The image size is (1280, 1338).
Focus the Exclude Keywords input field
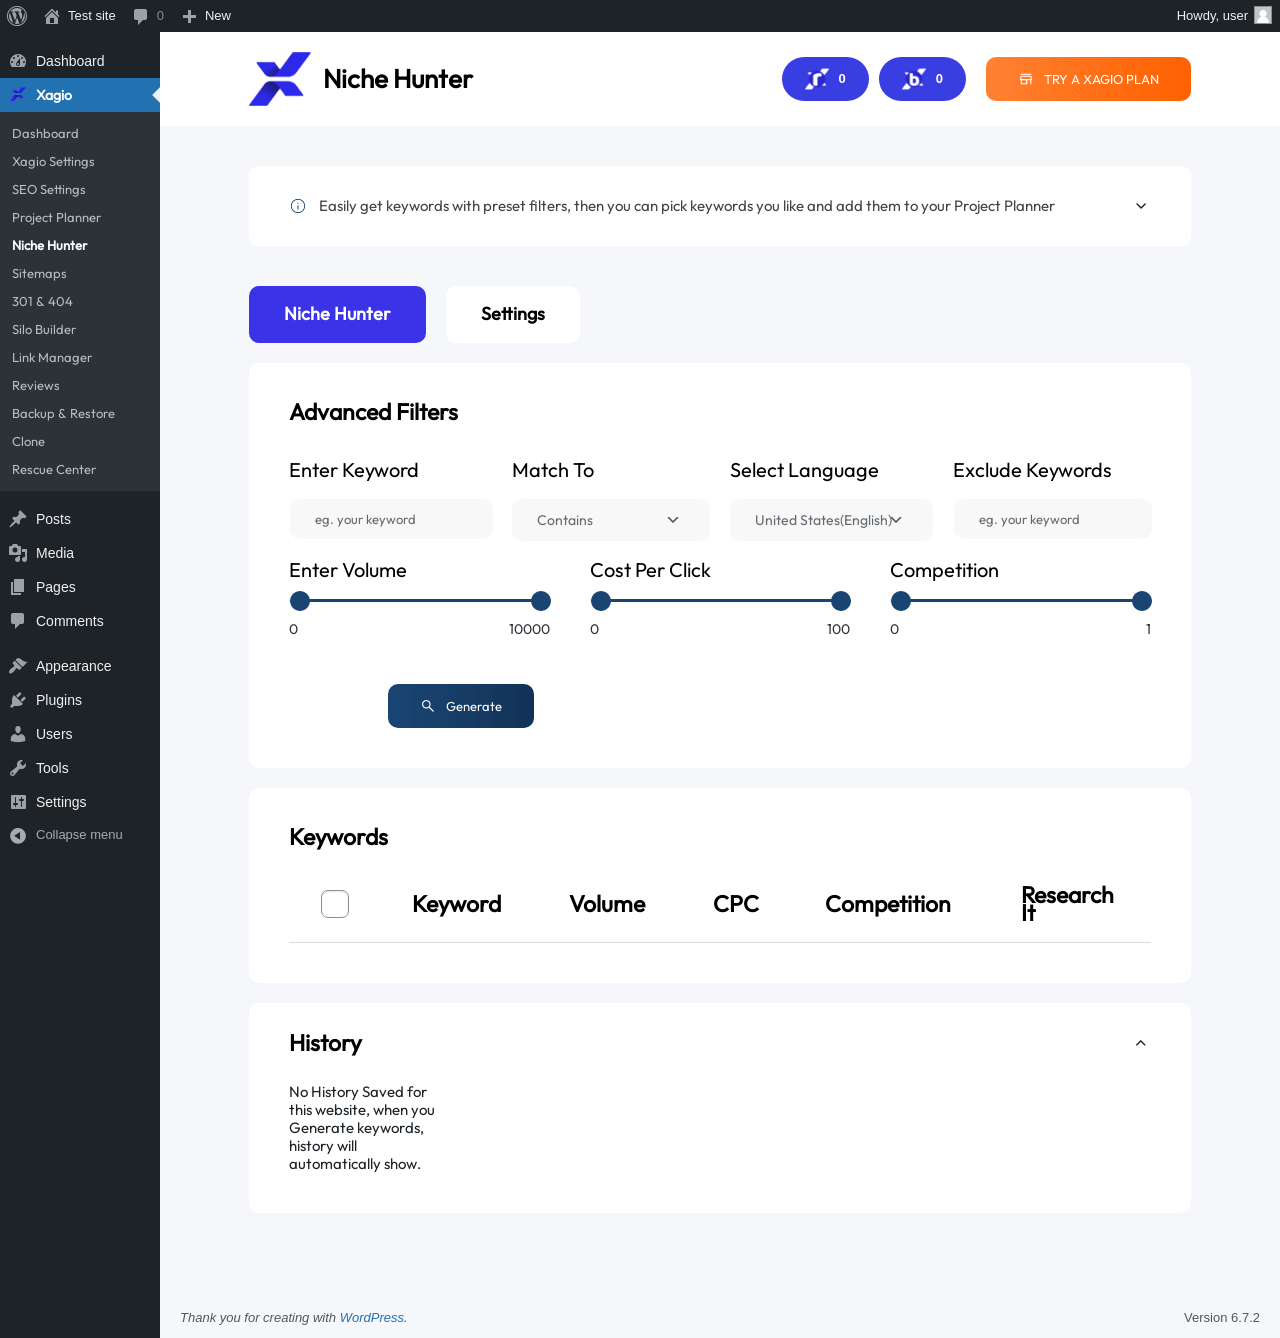coord(1053,520)
